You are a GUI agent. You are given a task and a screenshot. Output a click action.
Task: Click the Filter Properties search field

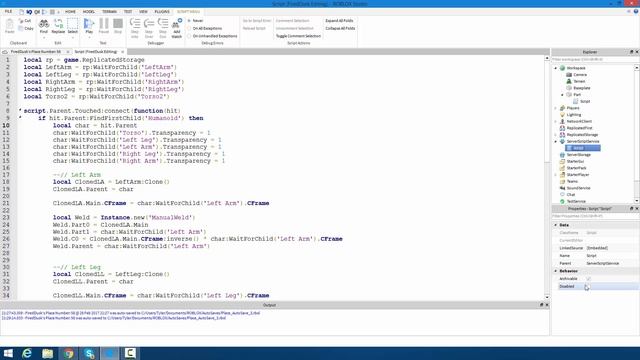(x=595, y=216)
